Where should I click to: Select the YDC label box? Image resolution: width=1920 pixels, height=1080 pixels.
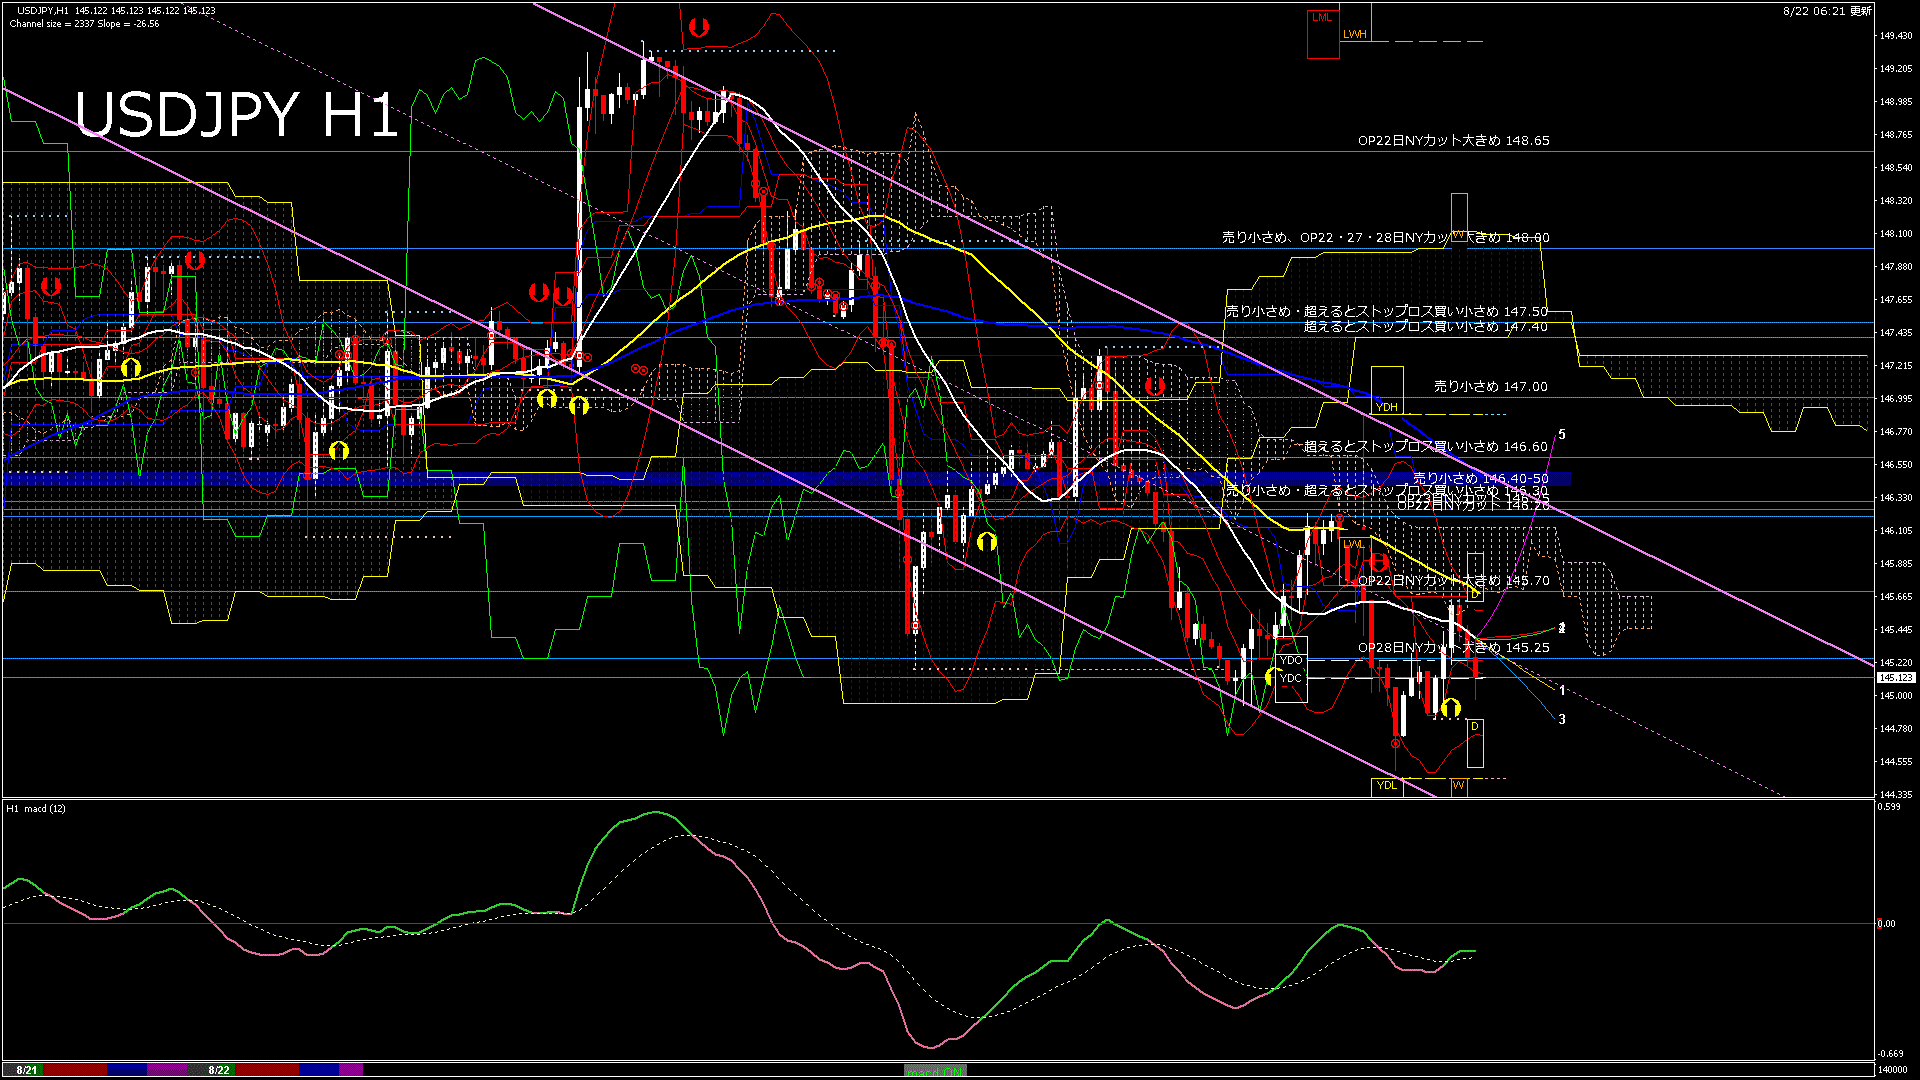[x=1291, y=678]
